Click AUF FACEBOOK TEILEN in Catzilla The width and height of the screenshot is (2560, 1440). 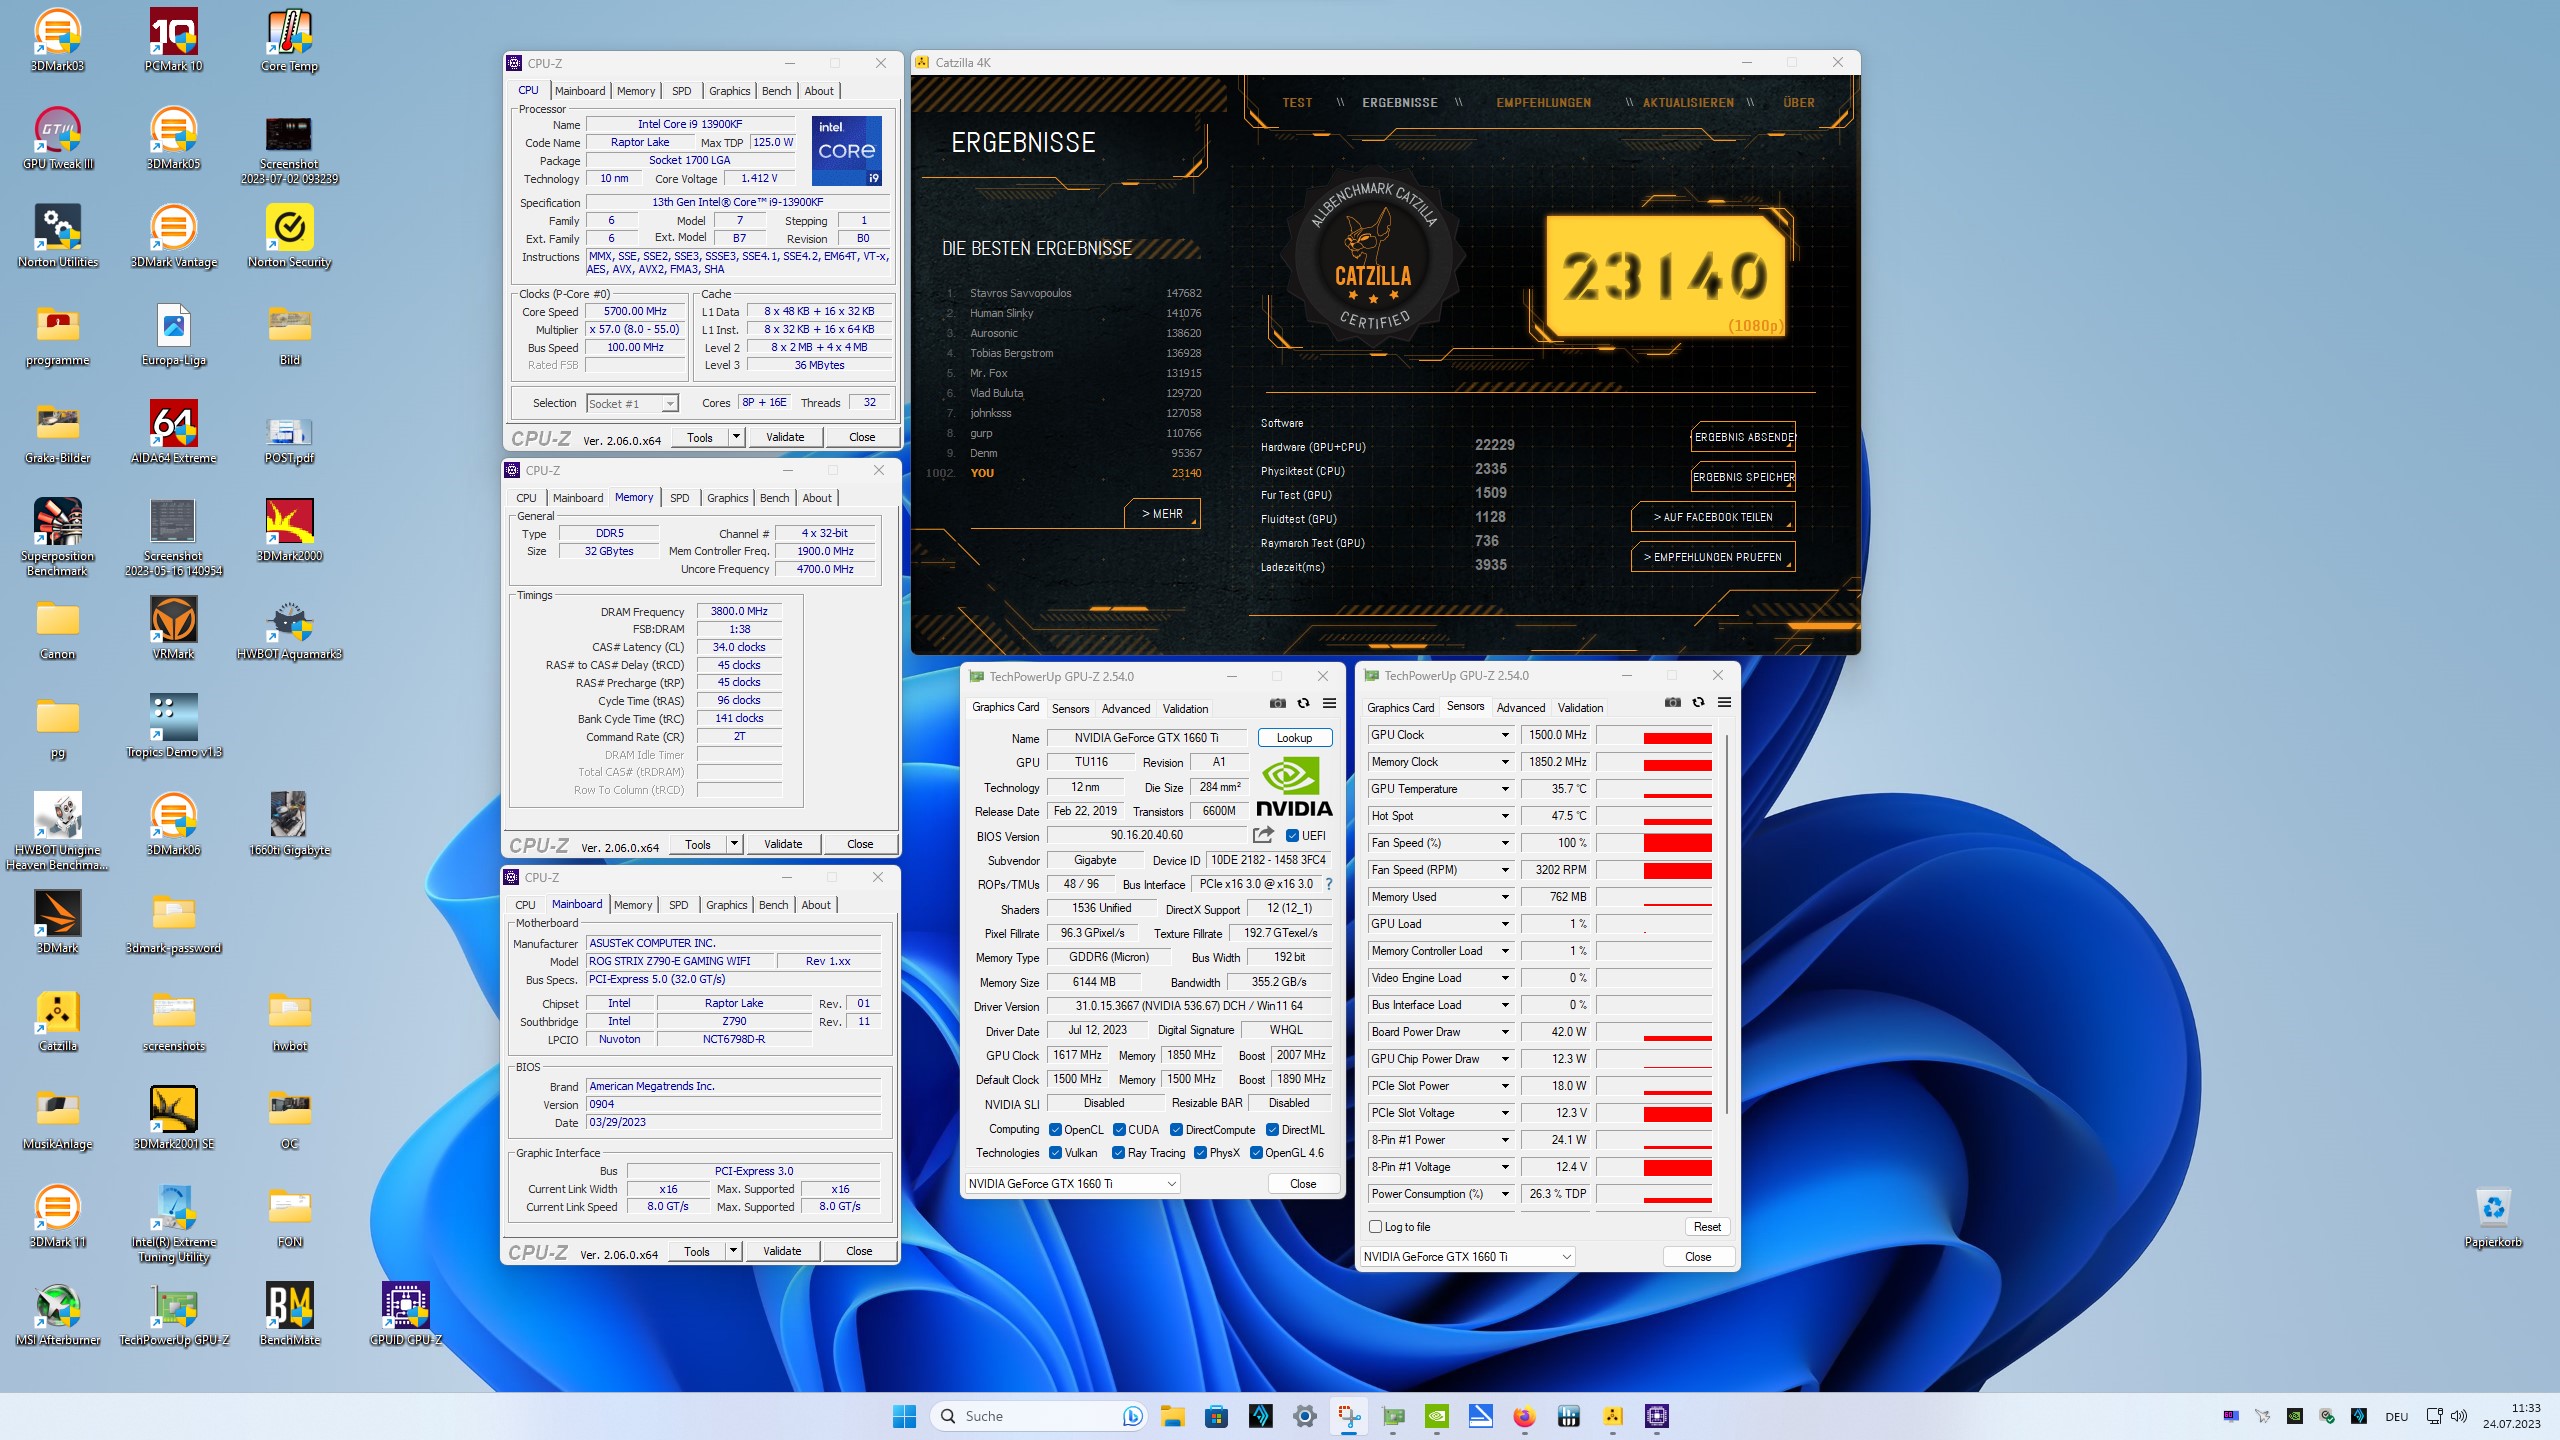(1712, 517)
